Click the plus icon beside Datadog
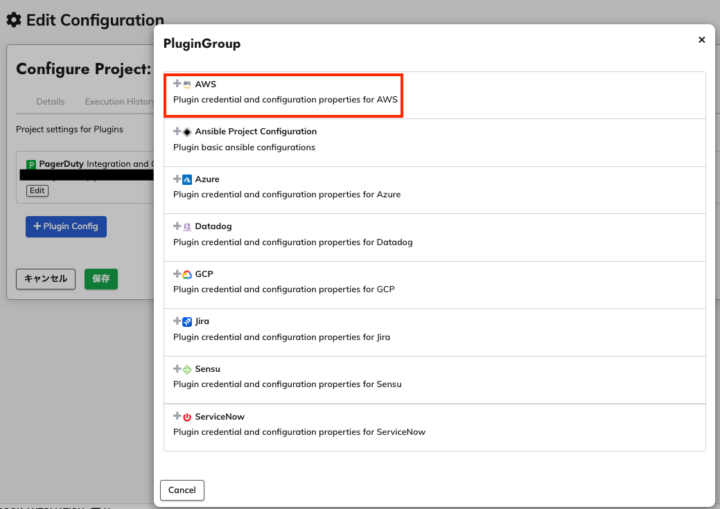This screenshot has width=720, height=509. click(177, 226)
